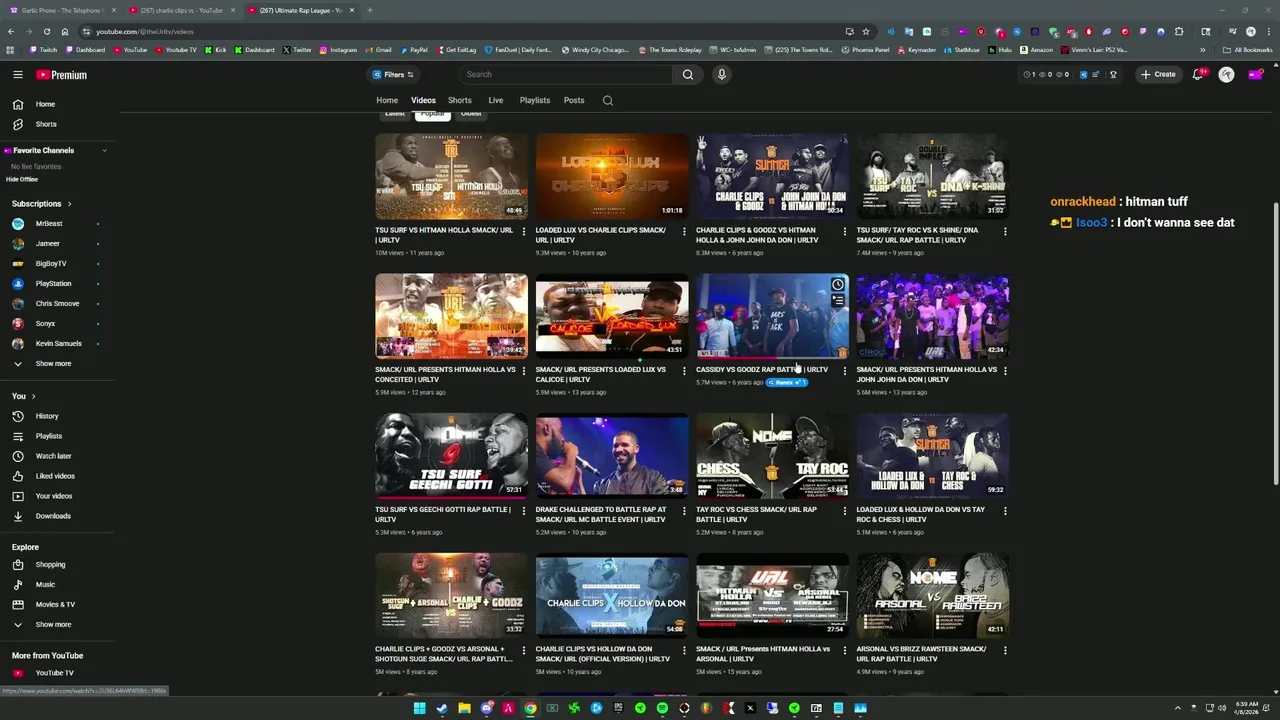Open All Bookmarks folder
This screenshot has width=1280, height=720.
tap(1247, 50)
